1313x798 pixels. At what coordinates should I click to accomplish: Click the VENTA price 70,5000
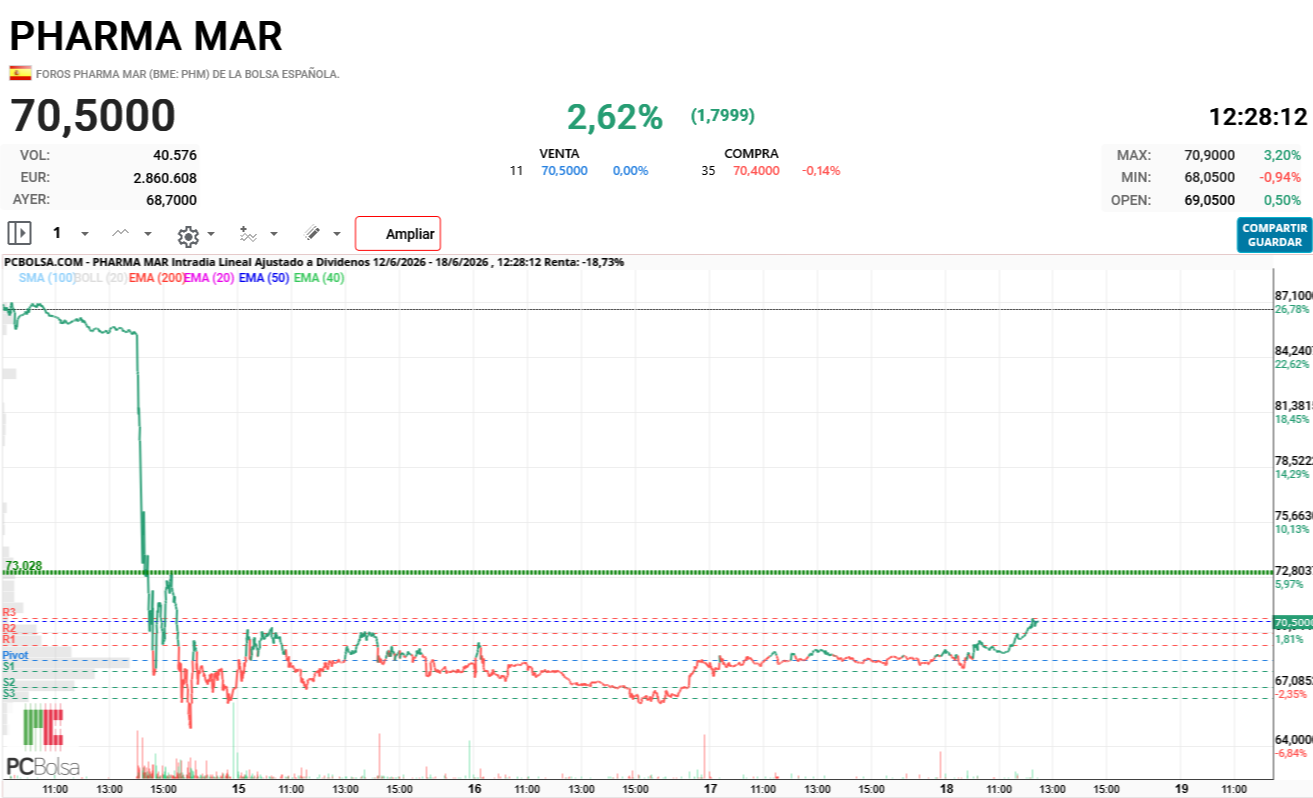click(565, 171)
